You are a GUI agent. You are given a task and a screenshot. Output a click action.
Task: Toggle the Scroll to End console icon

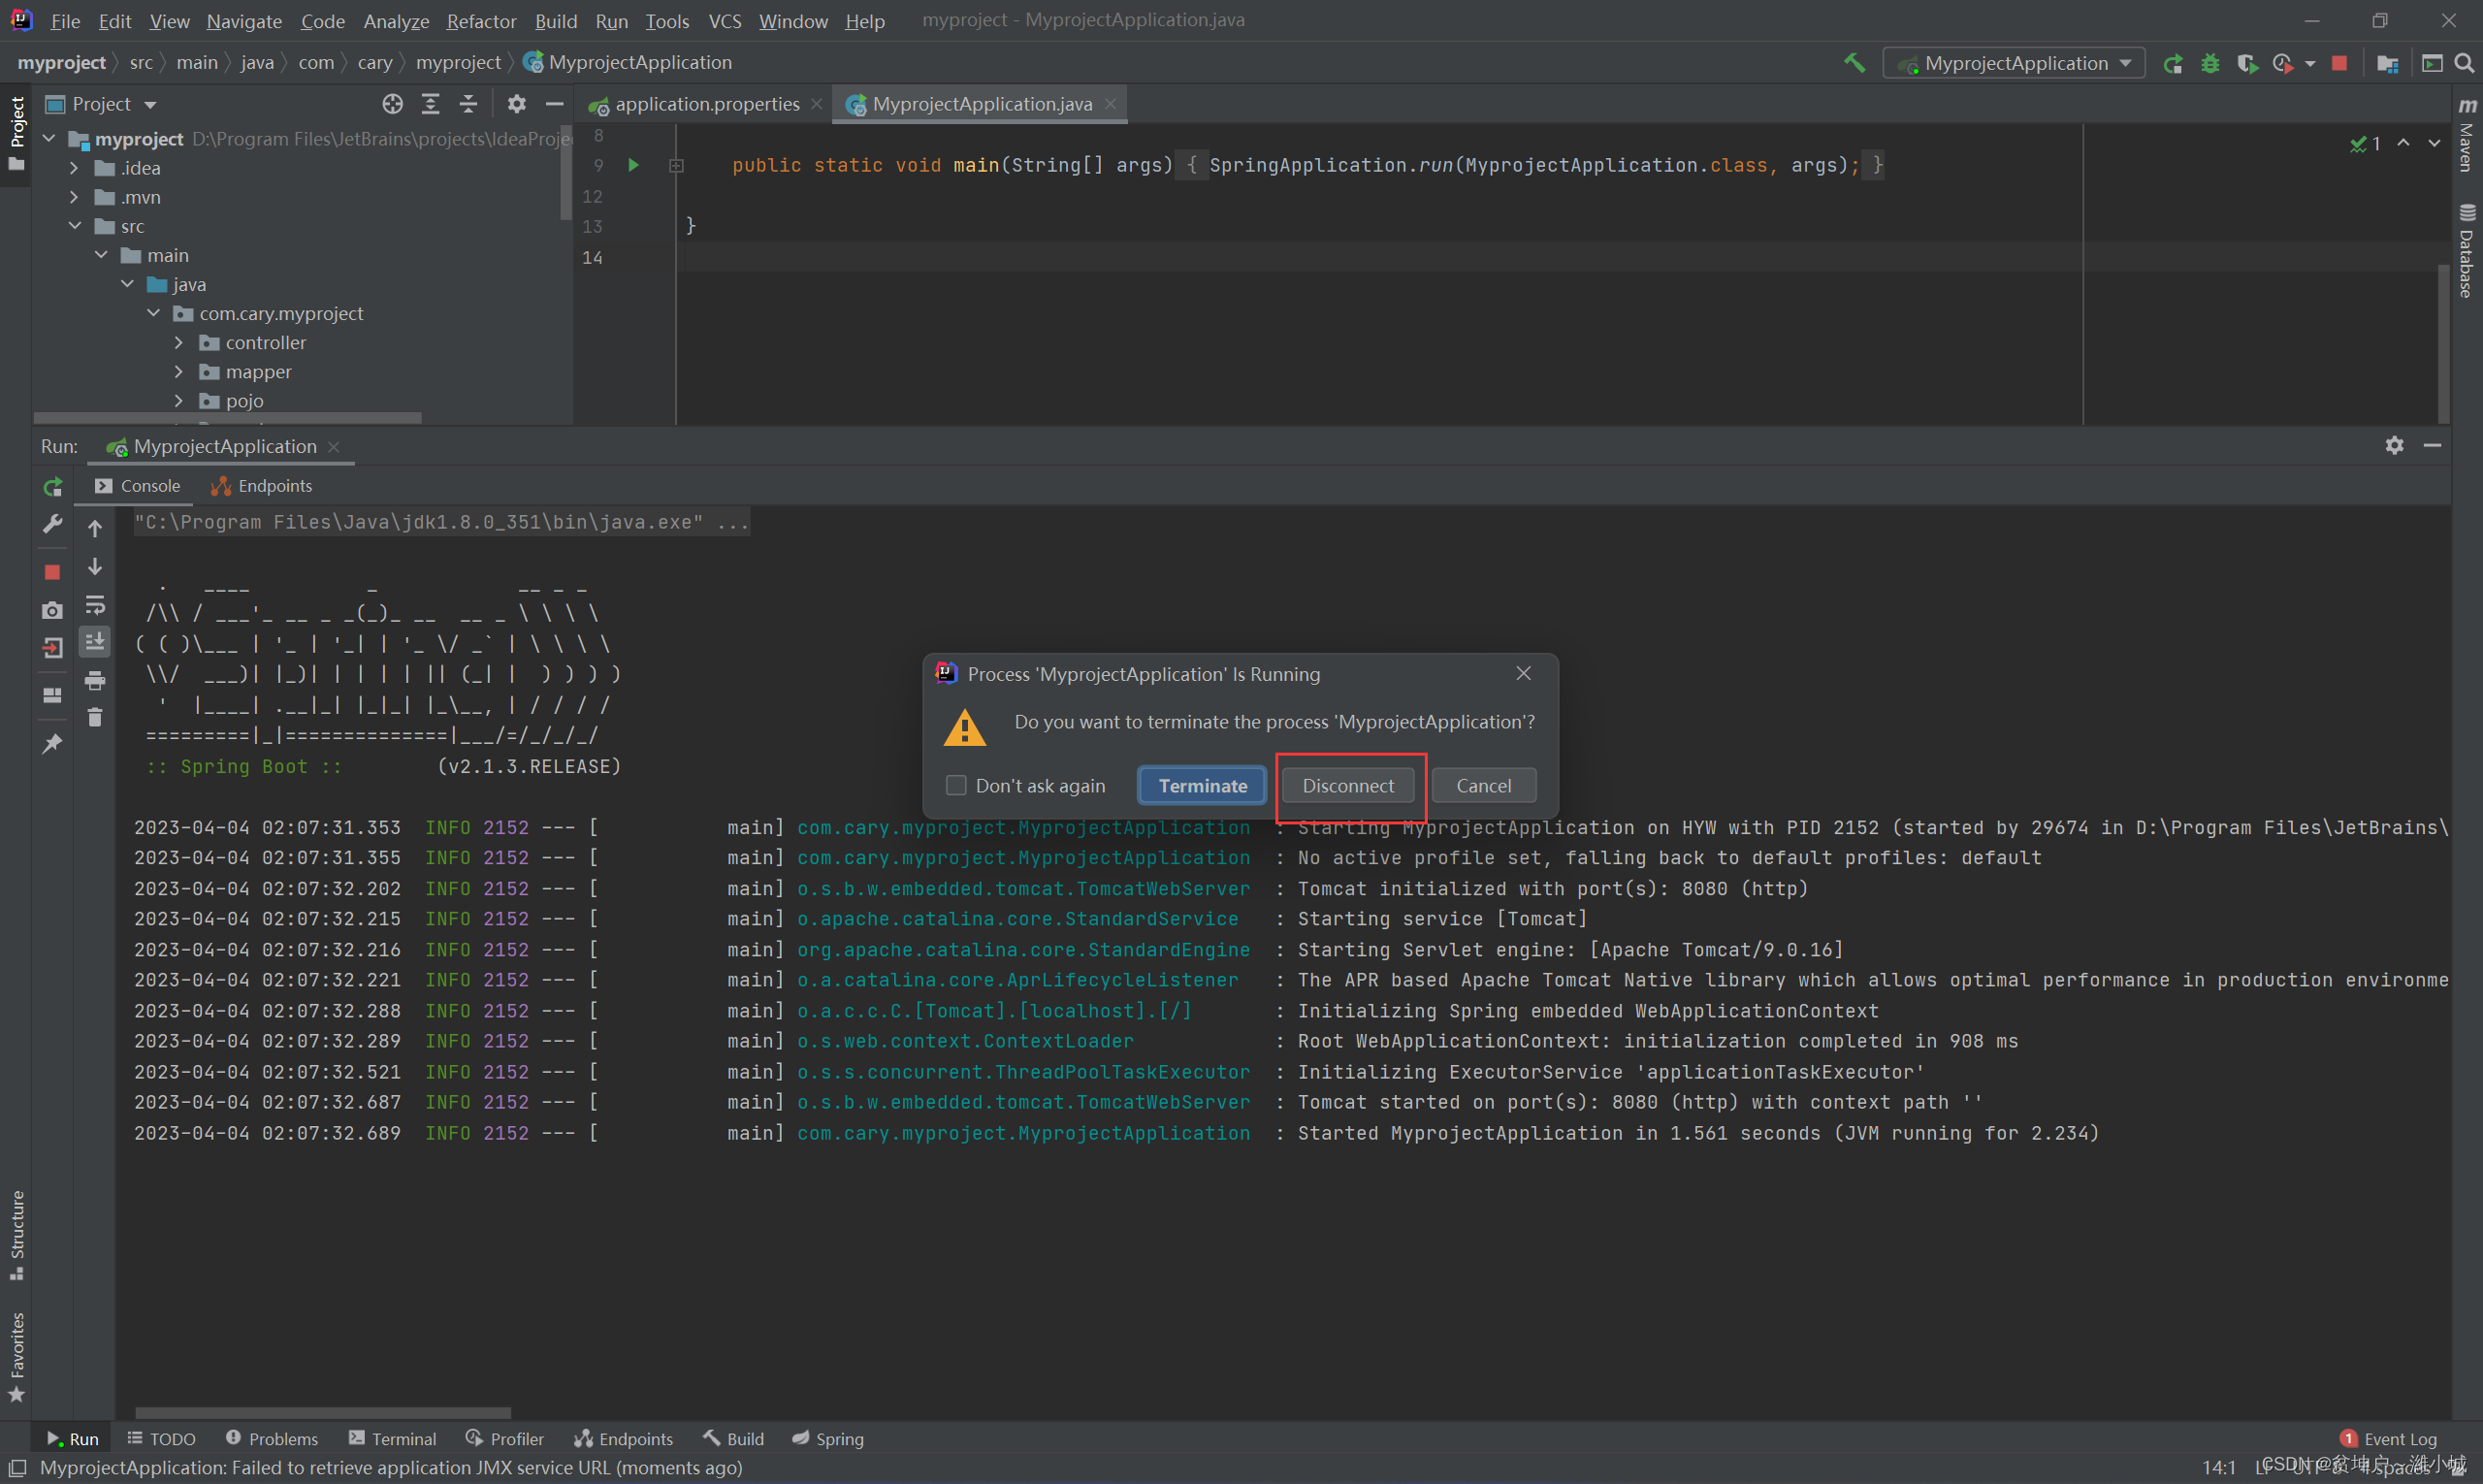[x=95, y=642]
